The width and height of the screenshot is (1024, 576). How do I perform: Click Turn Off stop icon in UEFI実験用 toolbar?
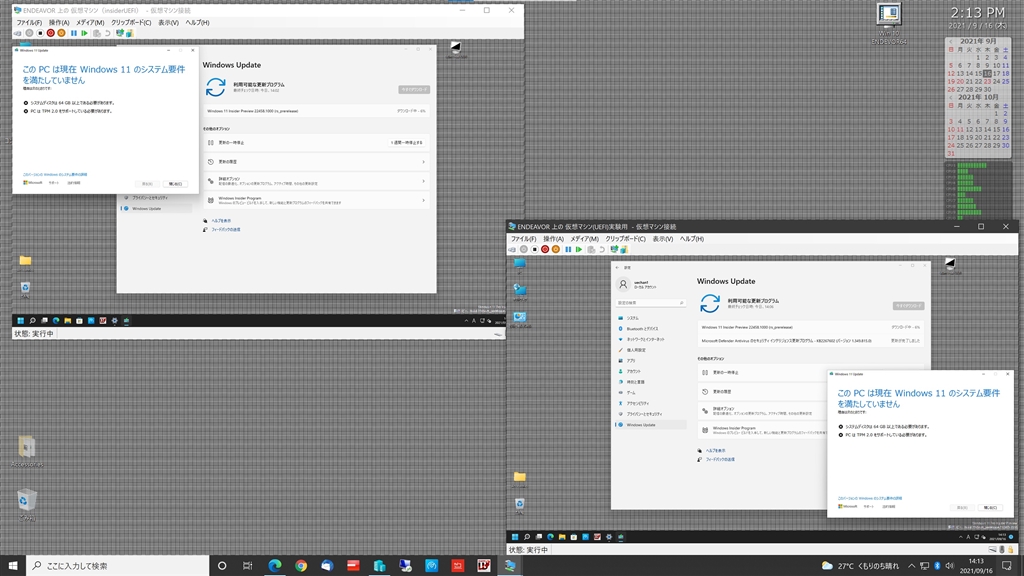534,249
